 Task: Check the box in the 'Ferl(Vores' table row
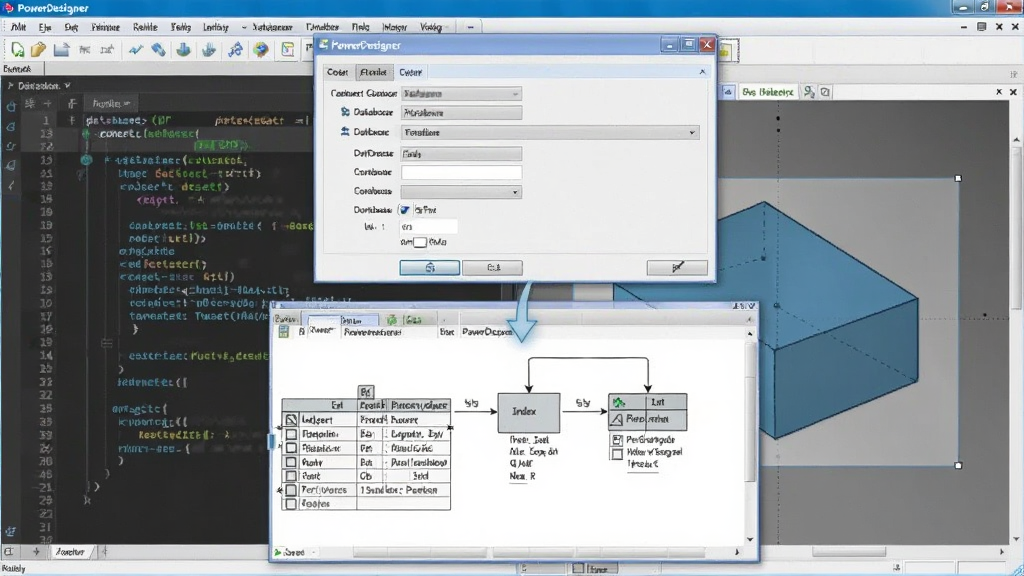[291, 490]
